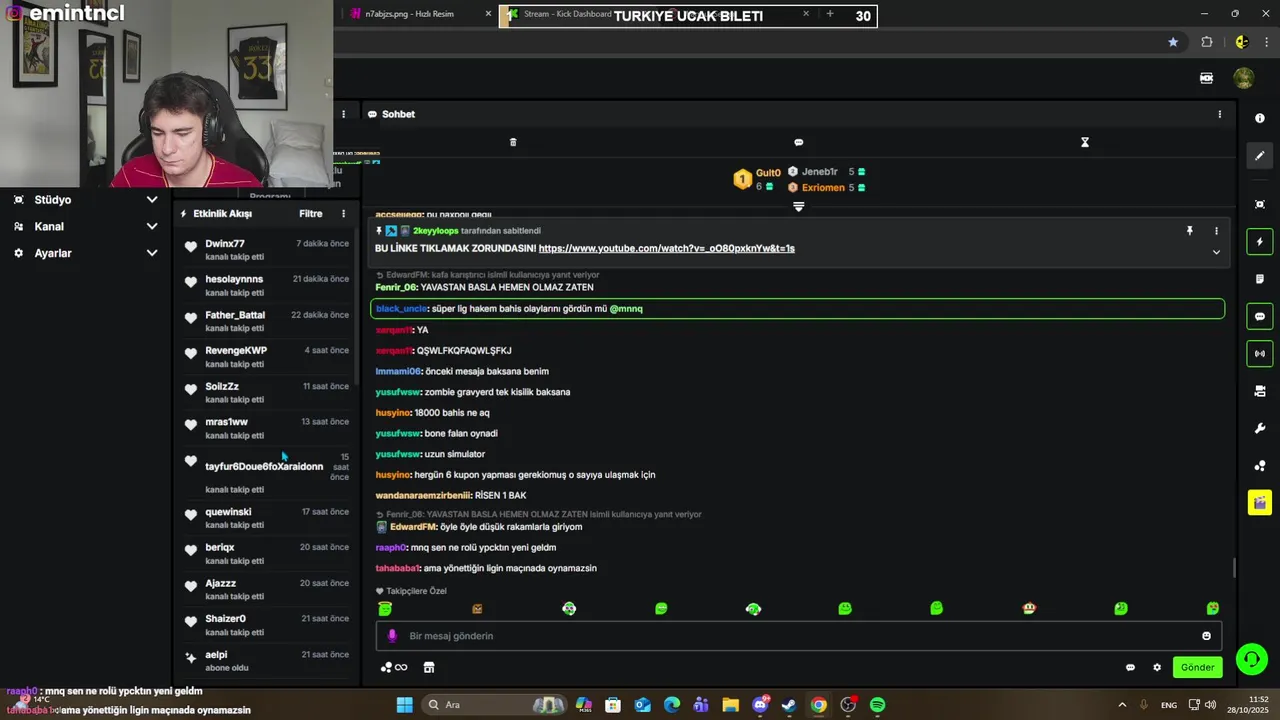Open the green headset support button

pos(1251,659)
